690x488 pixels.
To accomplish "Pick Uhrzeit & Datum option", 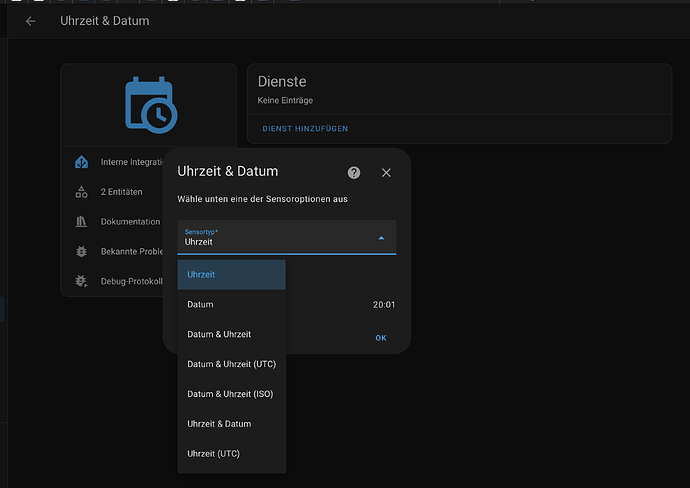I will click(231, 424).
